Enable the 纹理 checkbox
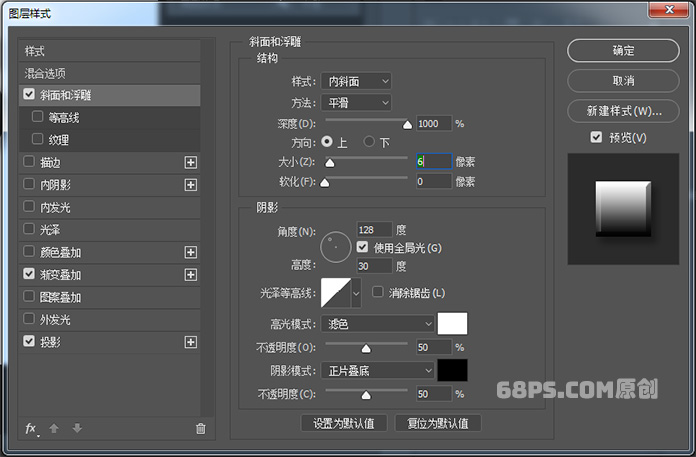696x457 pixels. pos(37,139)
